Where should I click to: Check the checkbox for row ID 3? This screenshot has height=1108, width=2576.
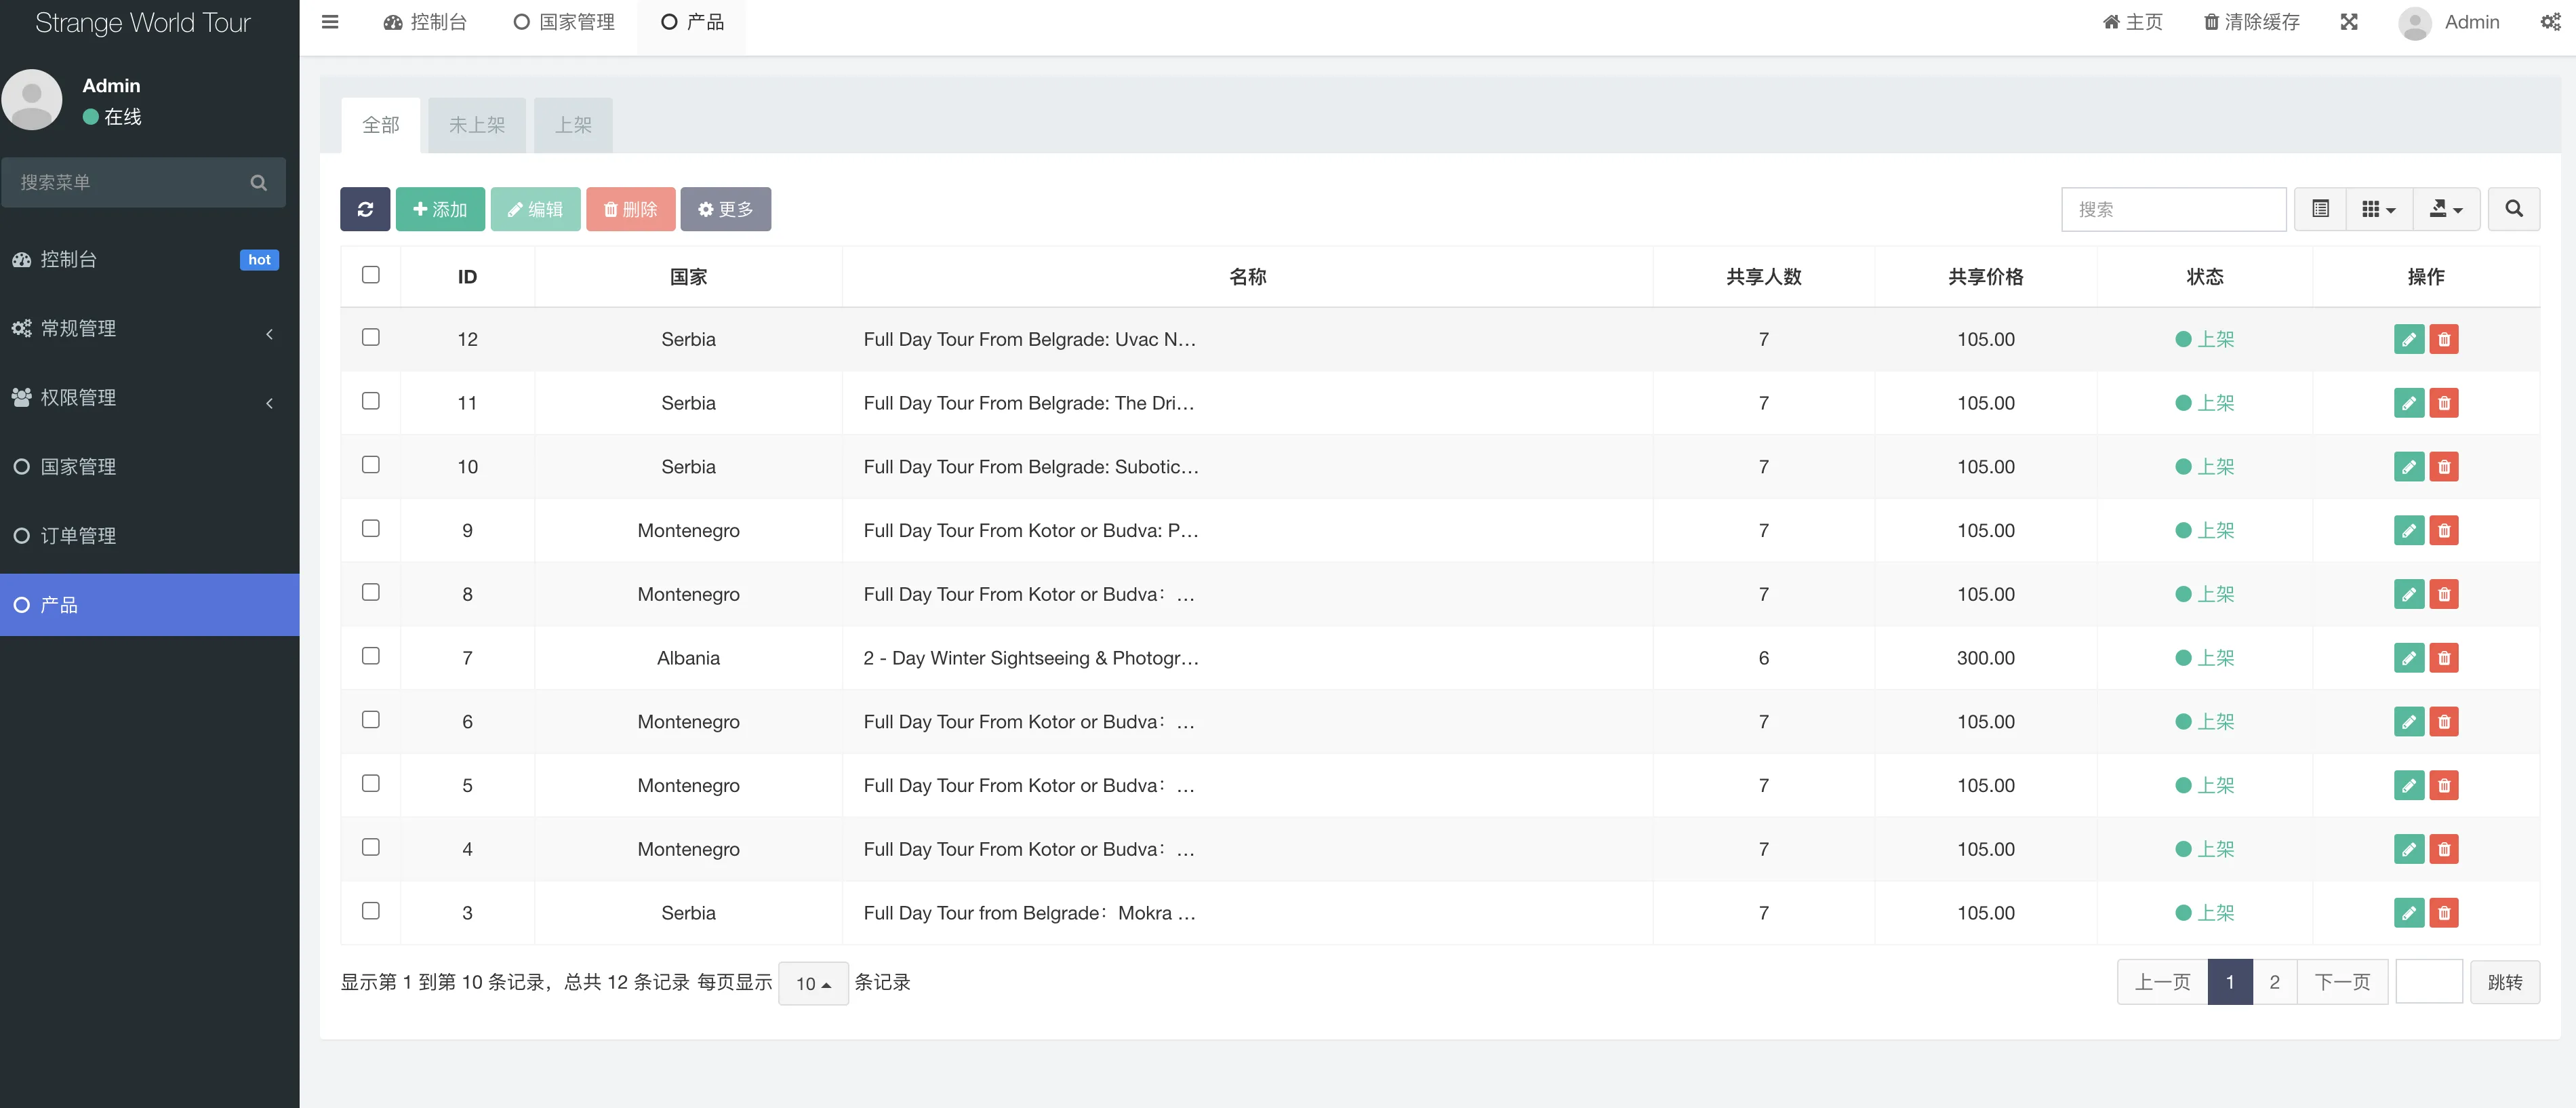(x=371, y=911)
